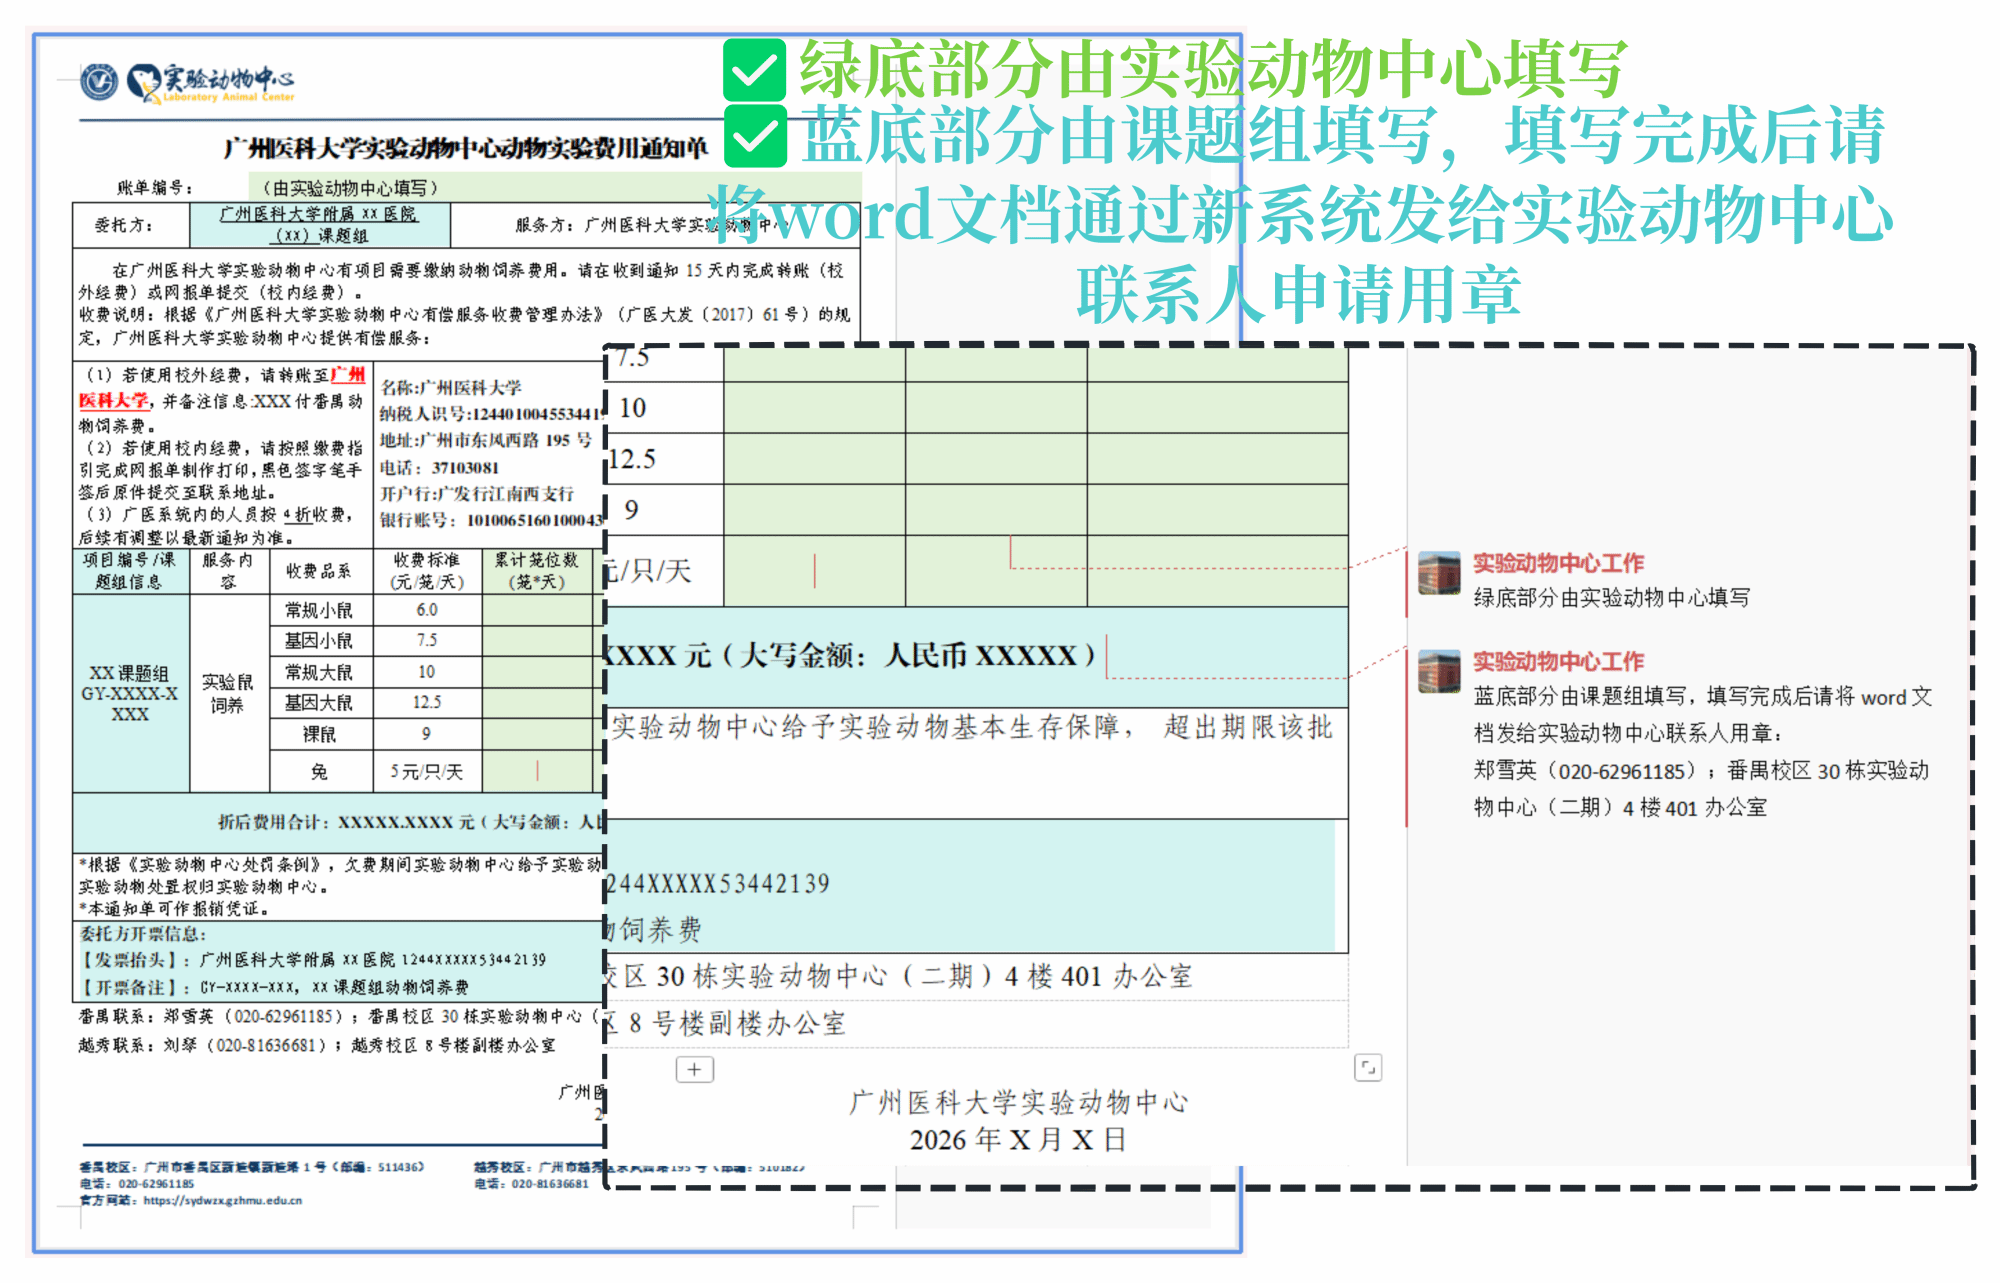Click the 地址:广州市东风西路 195 号 line
This screenshot has width=2000, height=1283.
pyautogui.click(x=486, y=440)
